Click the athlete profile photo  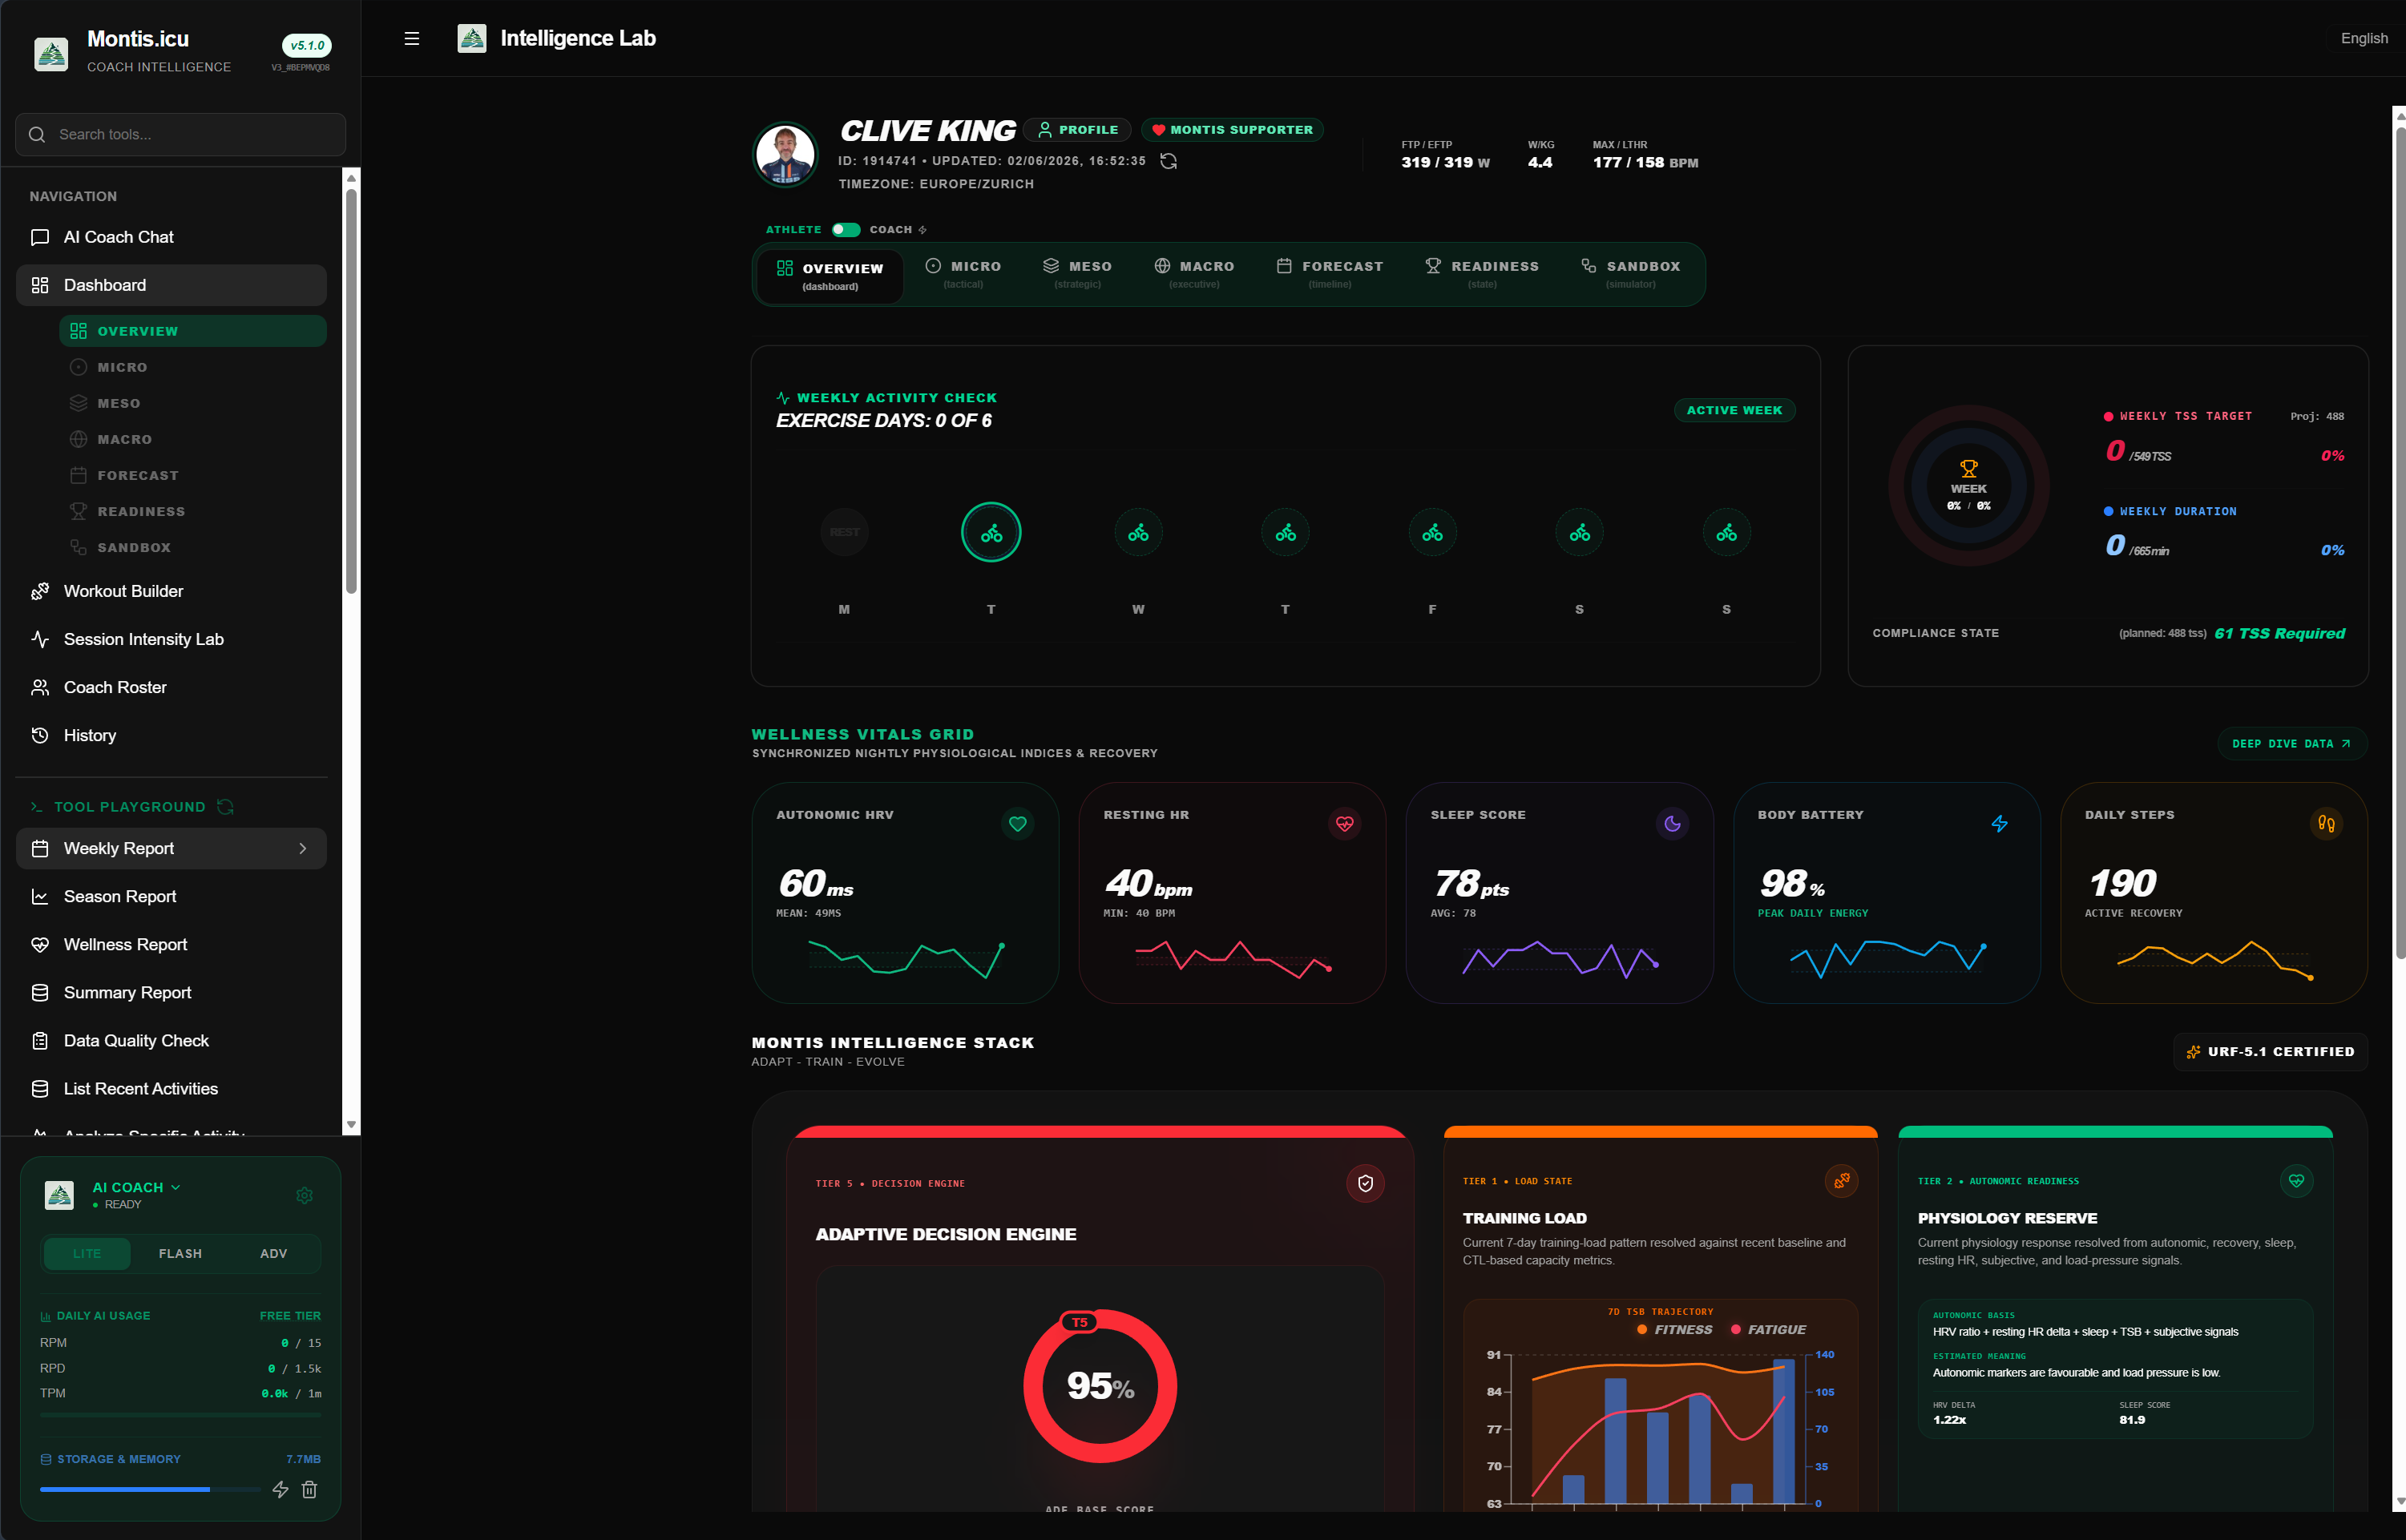(785, 155)
